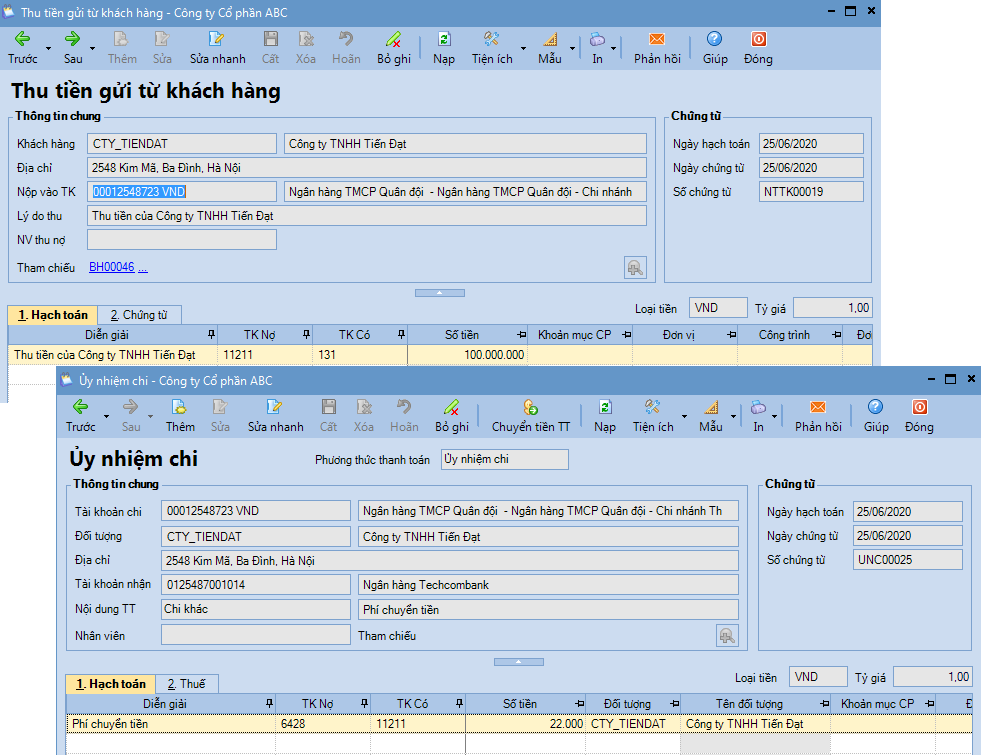Viewport: 982px width, 755px height.
Task: Collapse header panel in Ủy nhiệm chi window
Action: (519, 662)
